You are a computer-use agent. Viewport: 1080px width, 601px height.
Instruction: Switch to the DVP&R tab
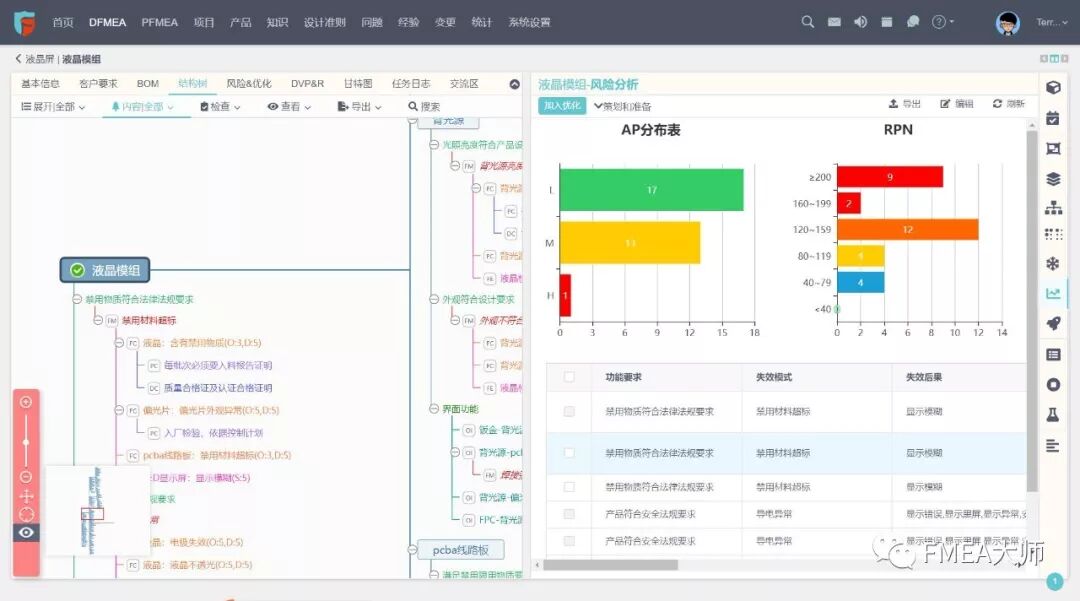[307, 83]
